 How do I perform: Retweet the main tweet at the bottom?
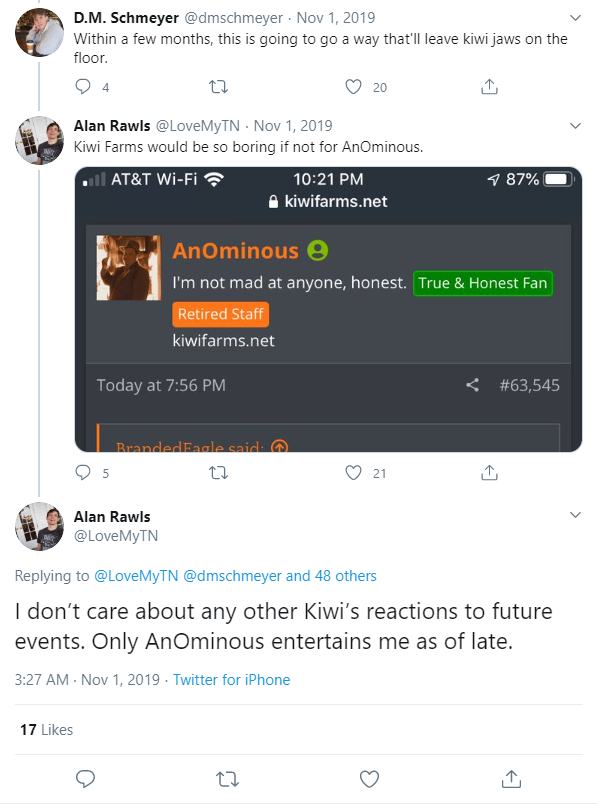coord(227,779)
